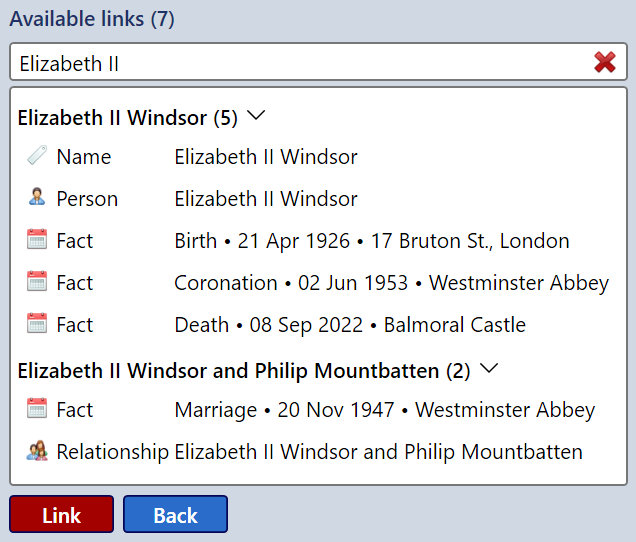Viewport: 636px width, 542px height.
Task: Click the Relationship label
Action: click(x=113, y=452)
